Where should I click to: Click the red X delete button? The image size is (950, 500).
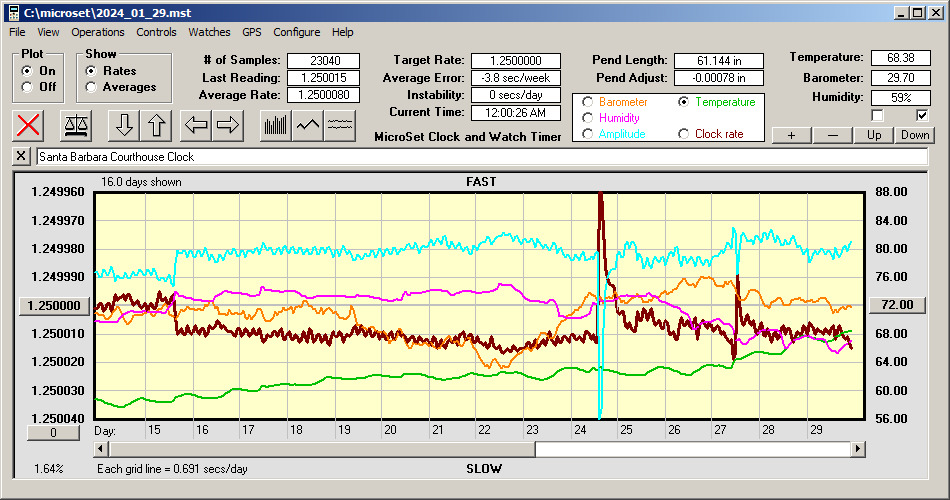pos(28,125)
